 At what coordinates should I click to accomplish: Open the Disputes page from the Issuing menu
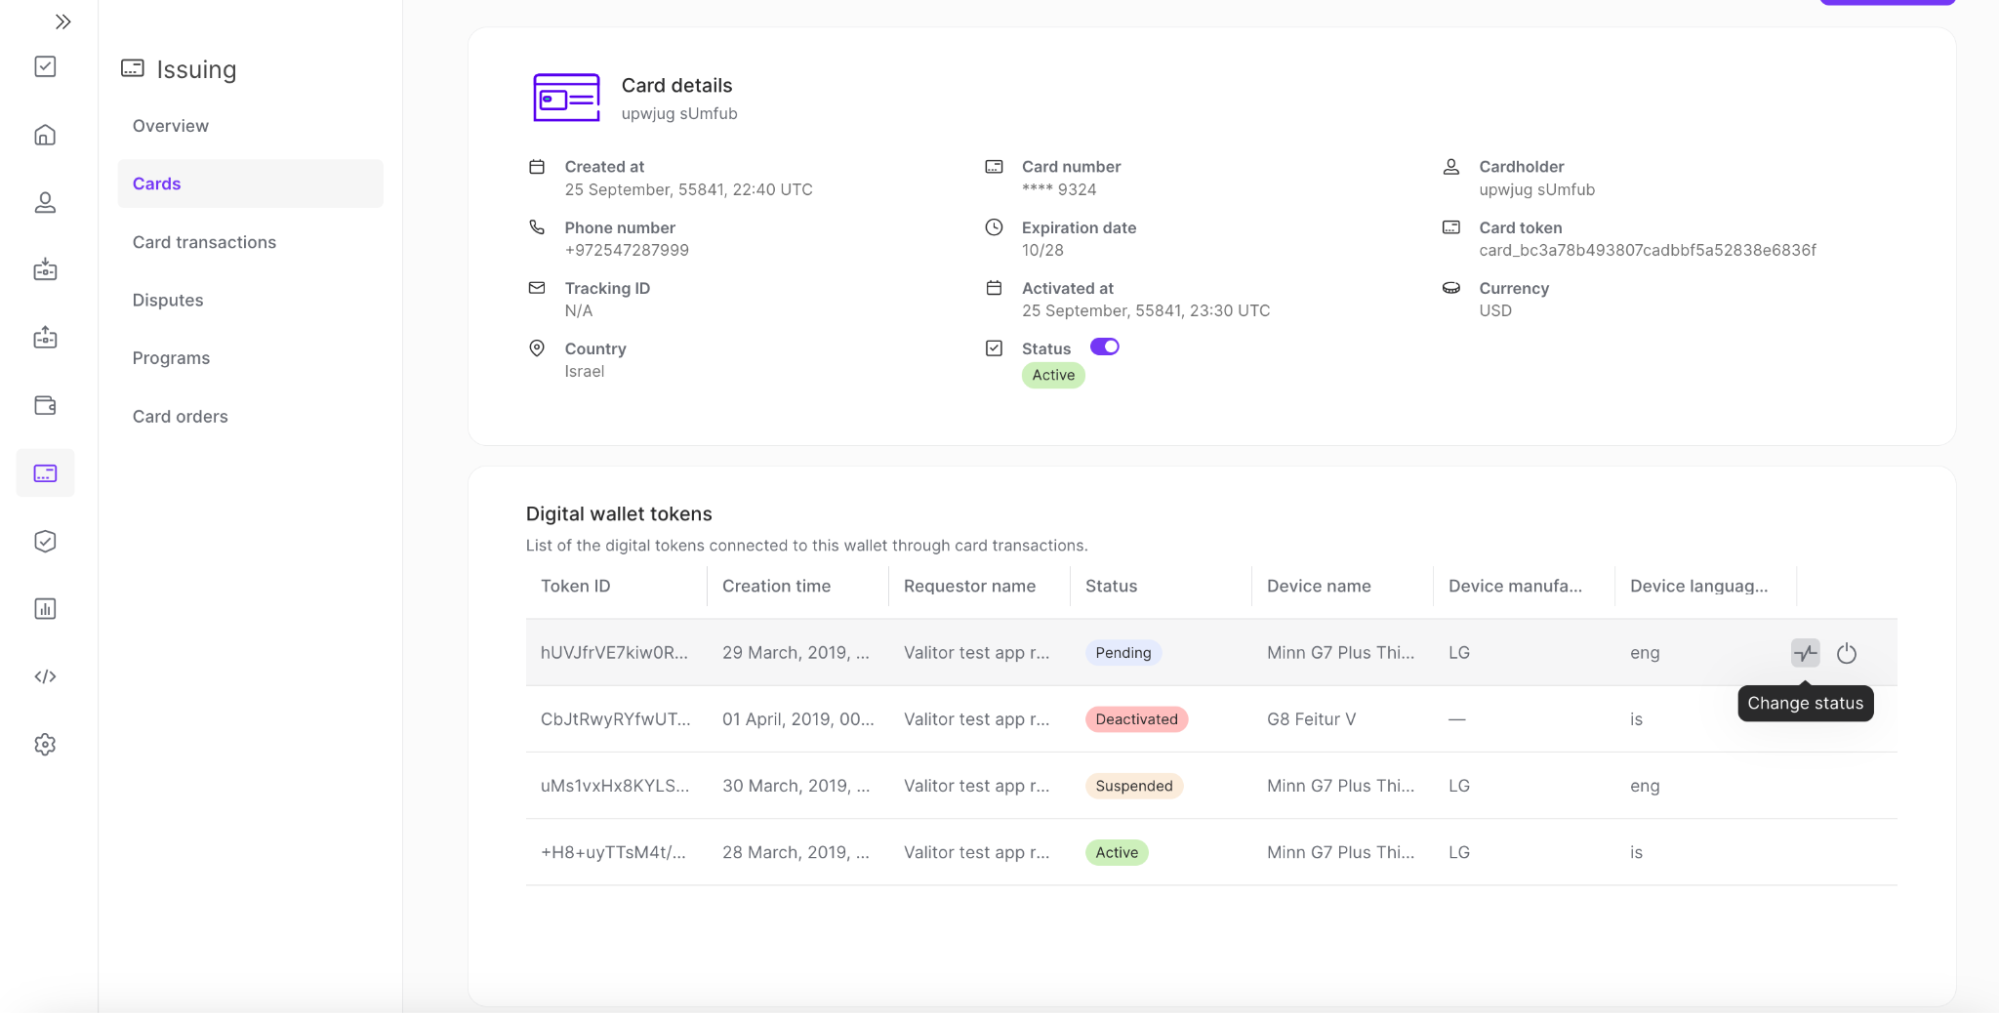coord(167,300)
